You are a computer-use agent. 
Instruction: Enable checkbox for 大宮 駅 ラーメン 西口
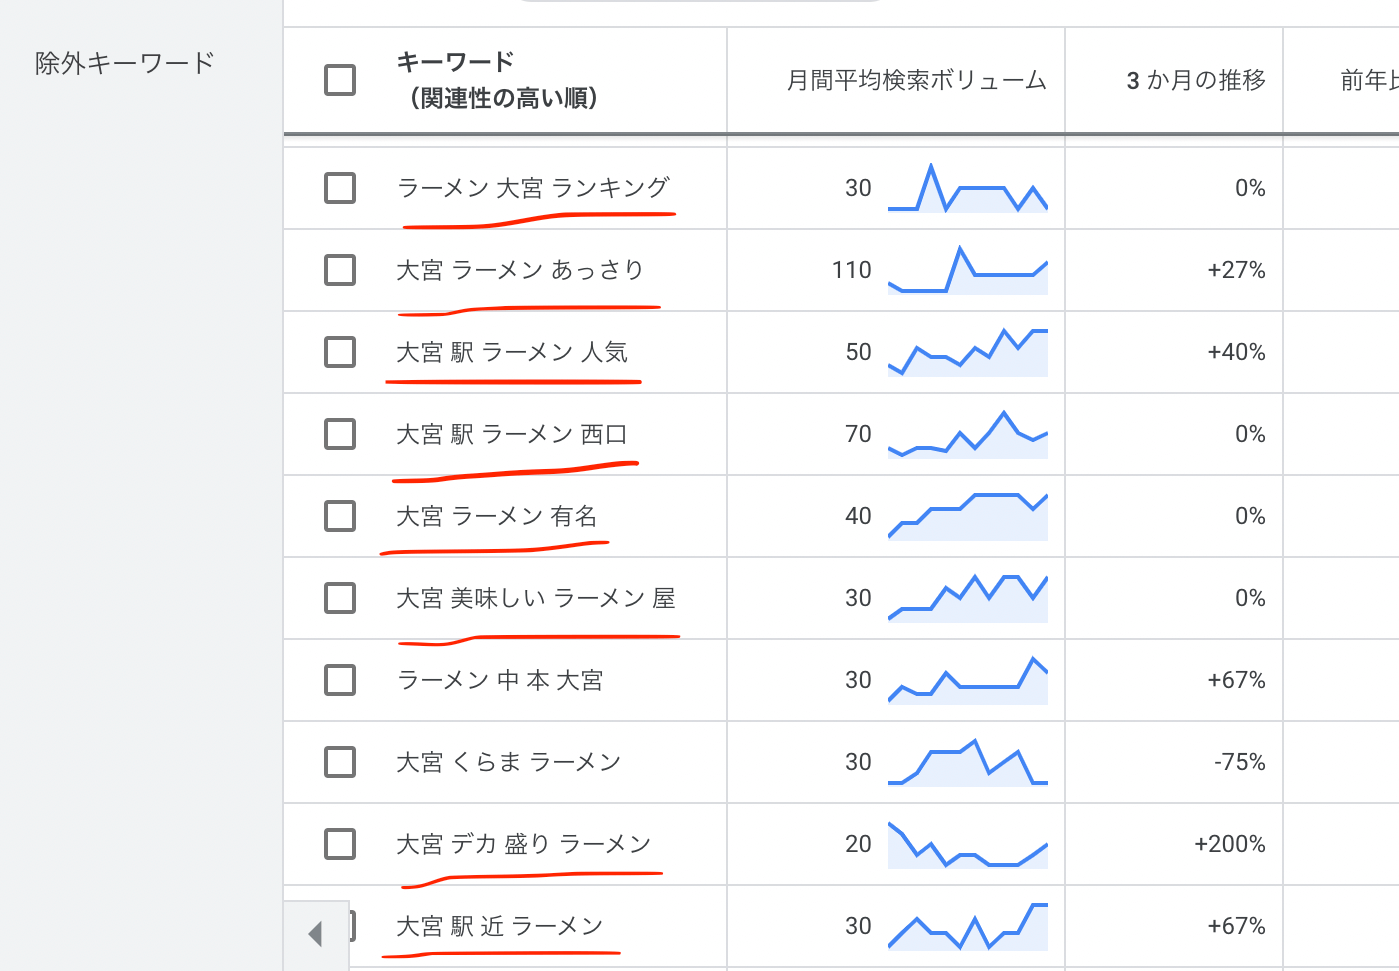click(x=340, y=434)
